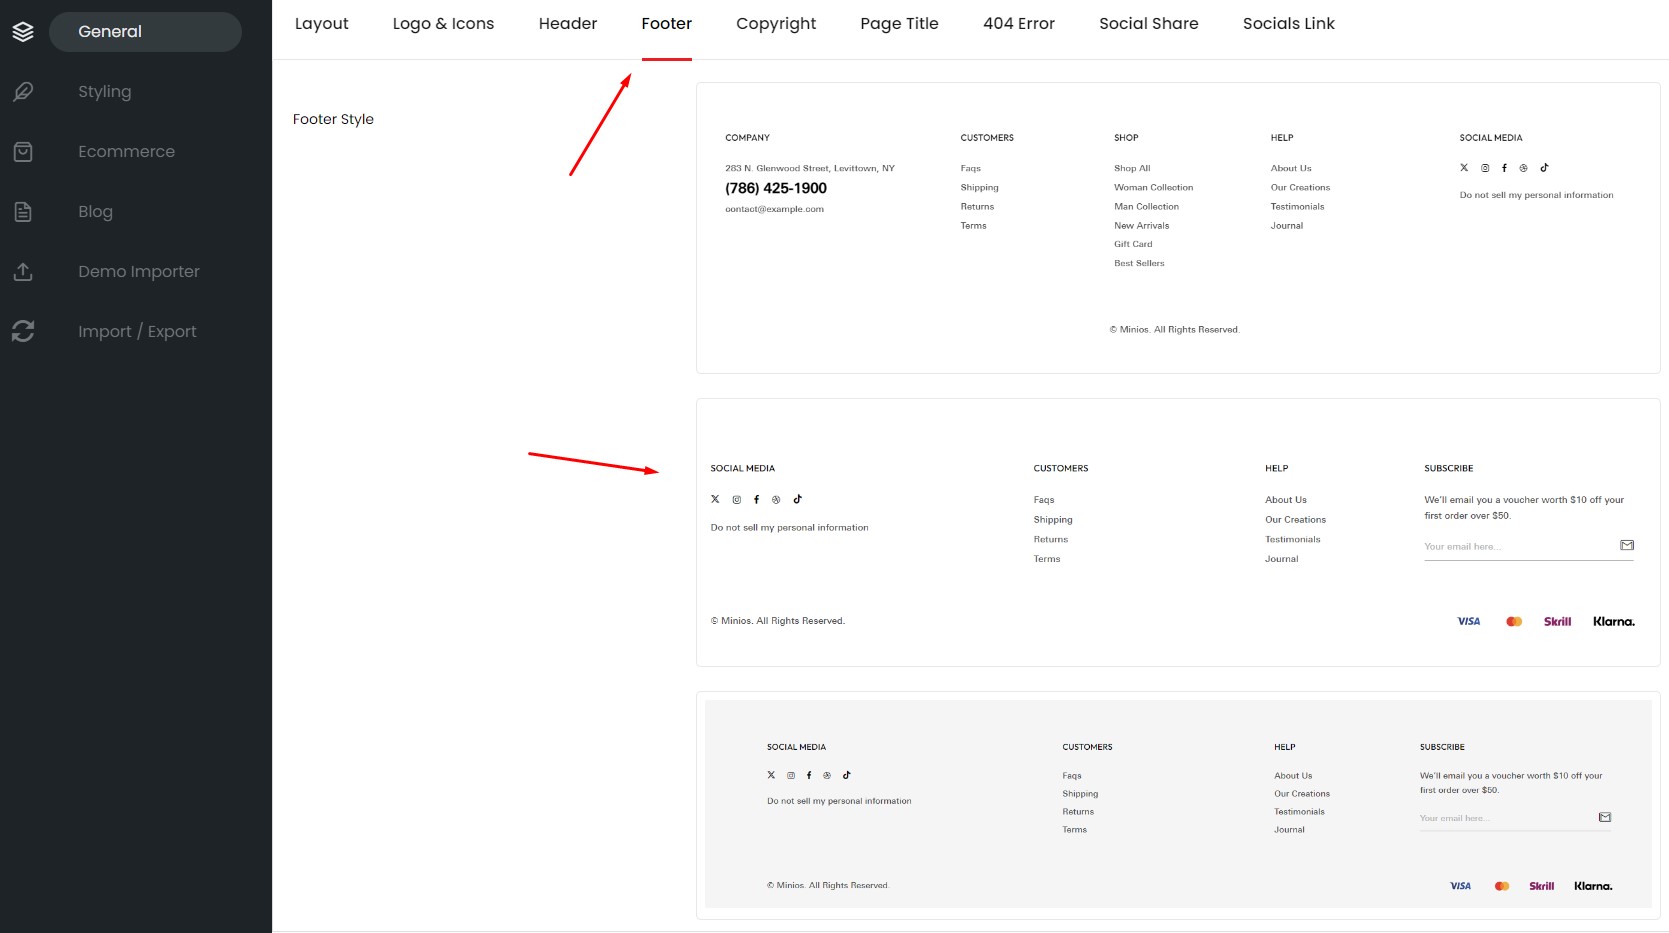
Task: Choose the first footer style with Company column
Action: (x=1178, y=228)
